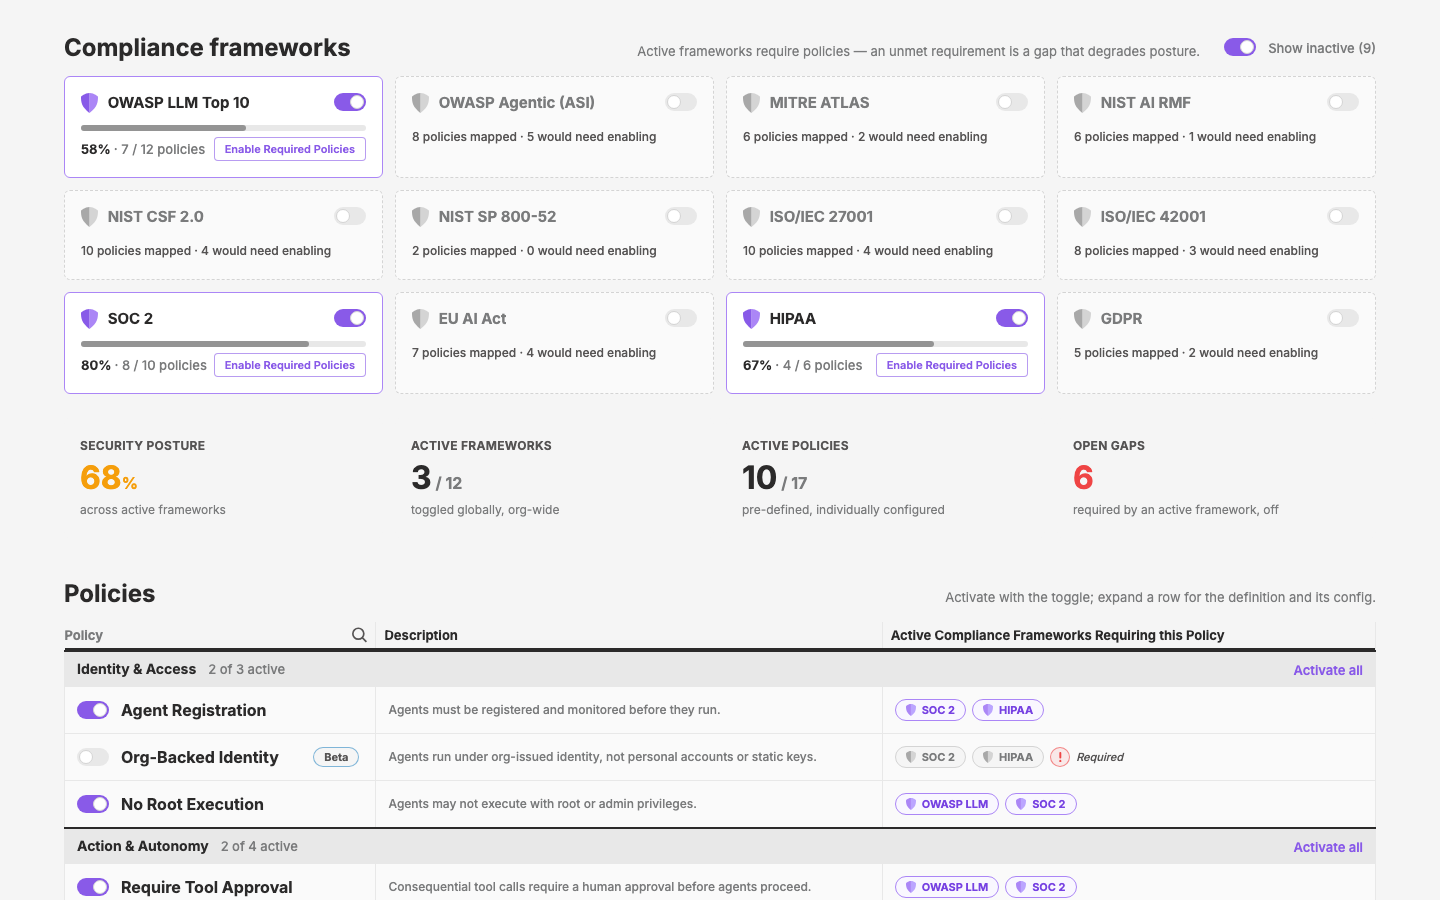Expand the Require Tool Approval policy row
This screenshot has width=1440, height=900.
click(720, 884)
